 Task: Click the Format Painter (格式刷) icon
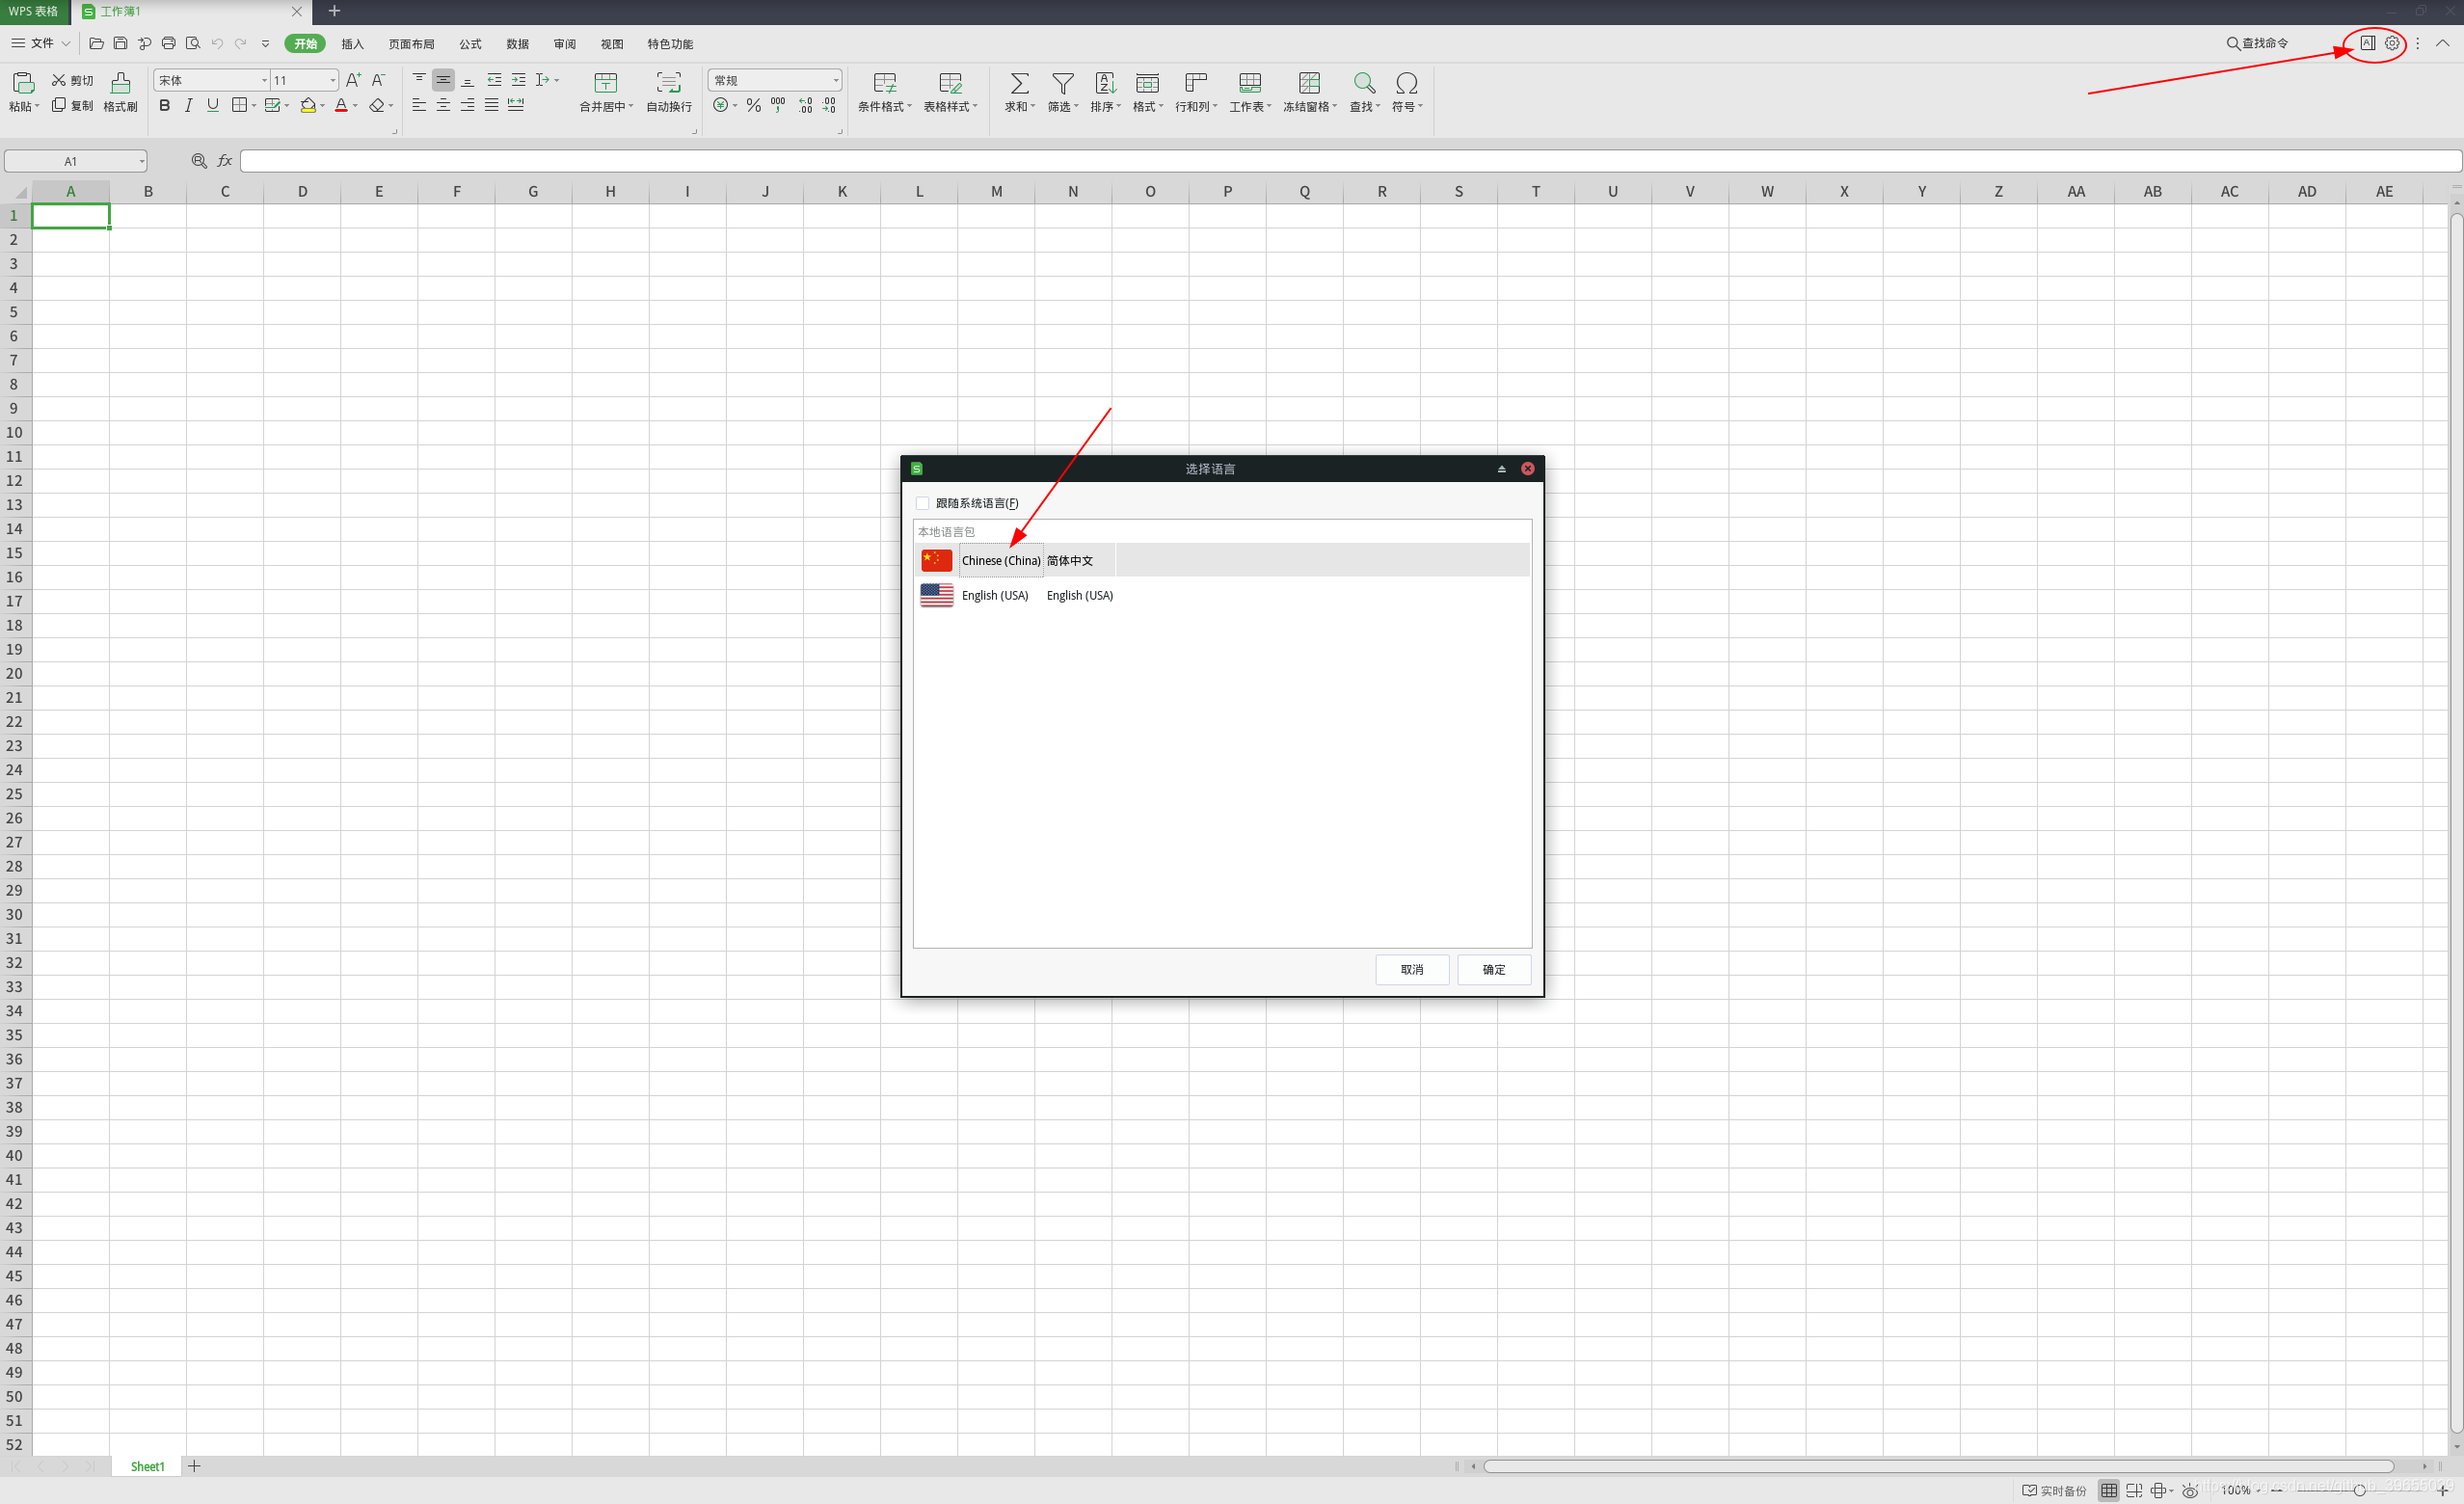pyautogui.click(x=120, y=83)
